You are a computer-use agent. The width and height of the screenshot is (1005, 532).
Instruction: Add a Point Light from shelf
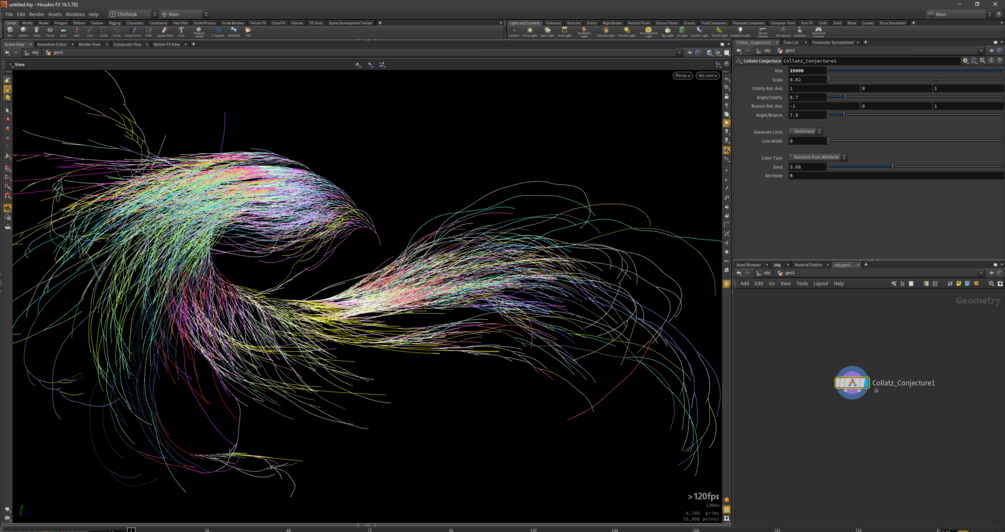point(530,31)
